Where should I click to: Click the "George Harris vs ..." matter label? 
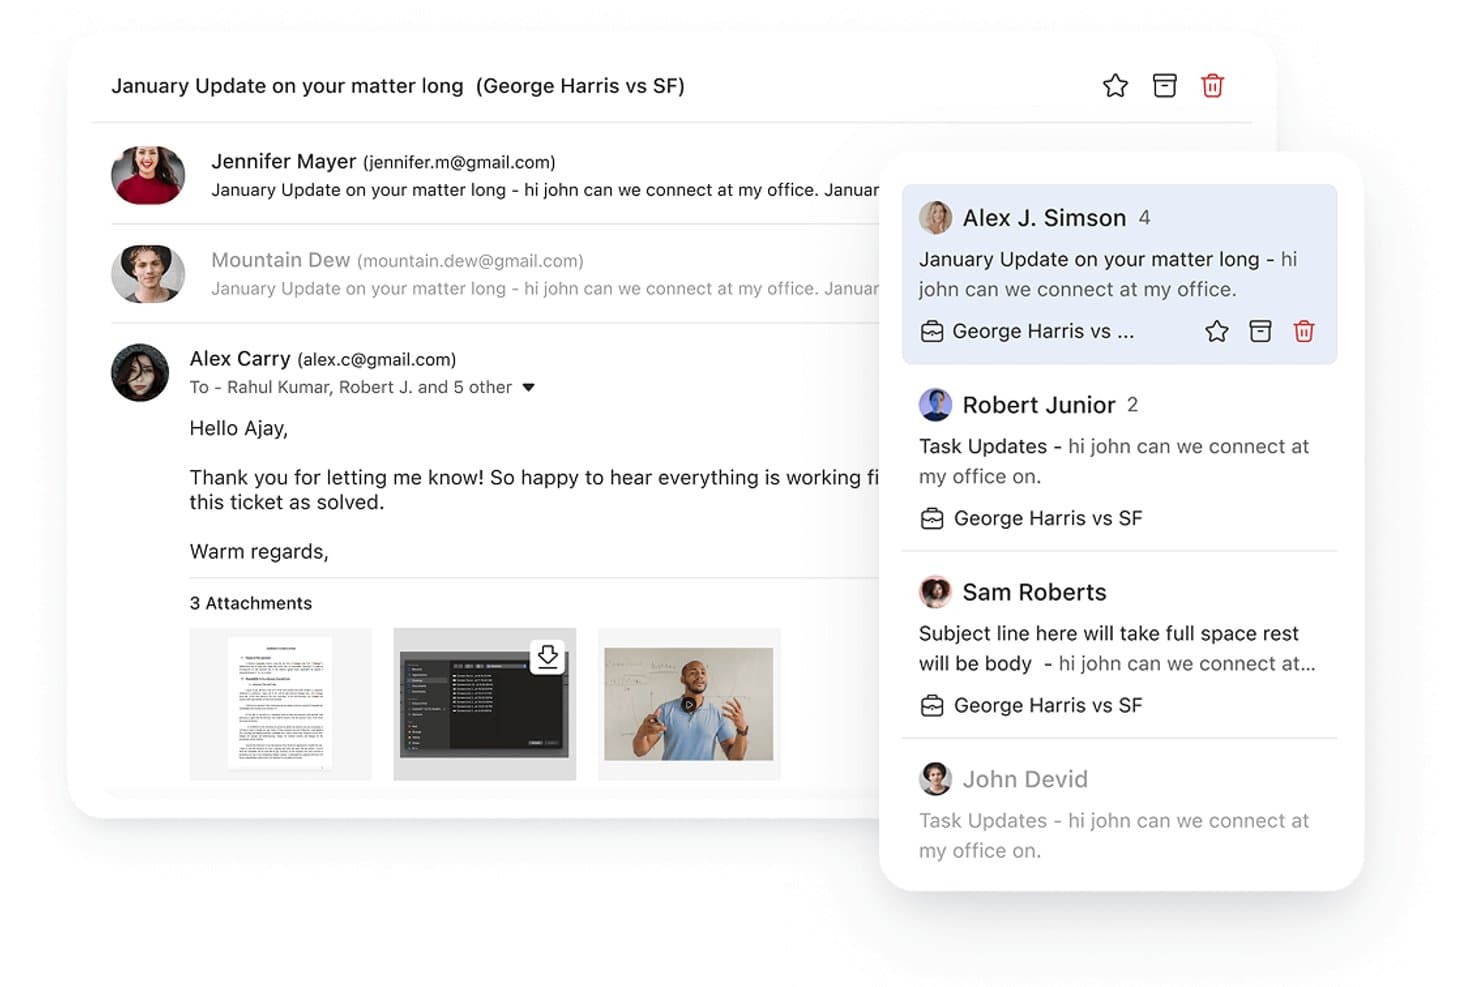(x=1043, y=331)
